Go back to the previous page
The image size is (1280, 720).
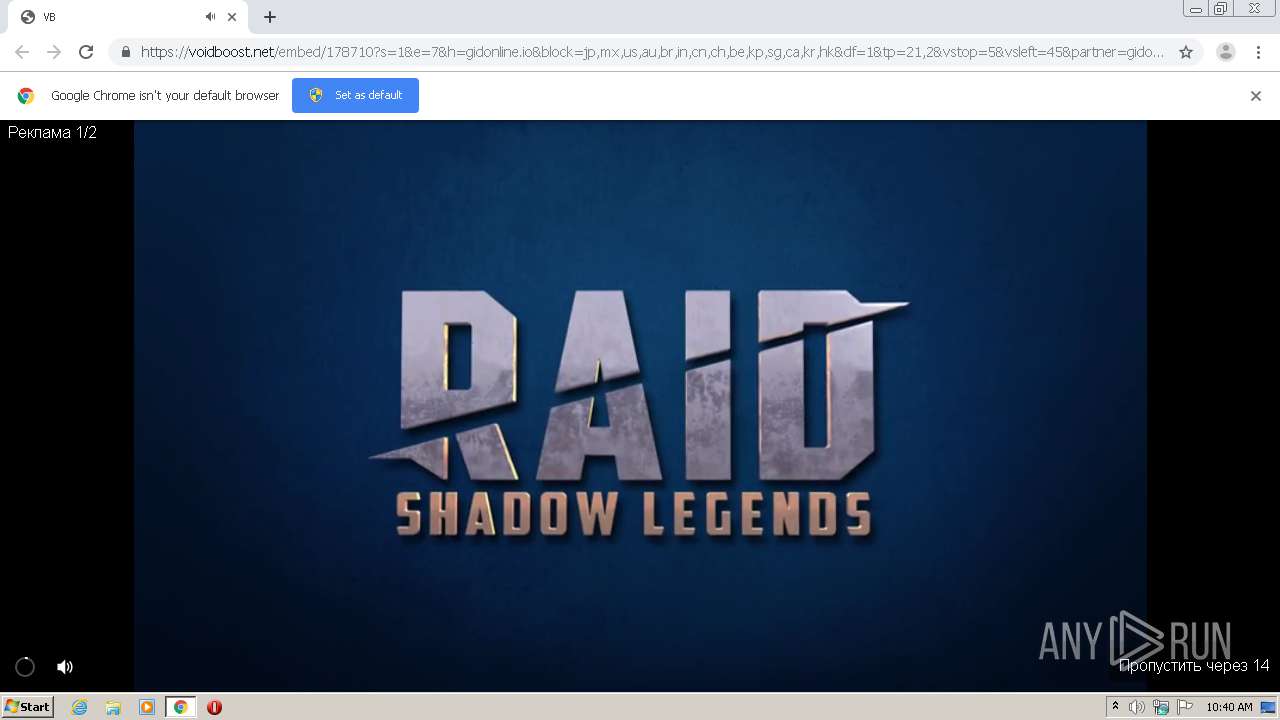coord(22,52)
